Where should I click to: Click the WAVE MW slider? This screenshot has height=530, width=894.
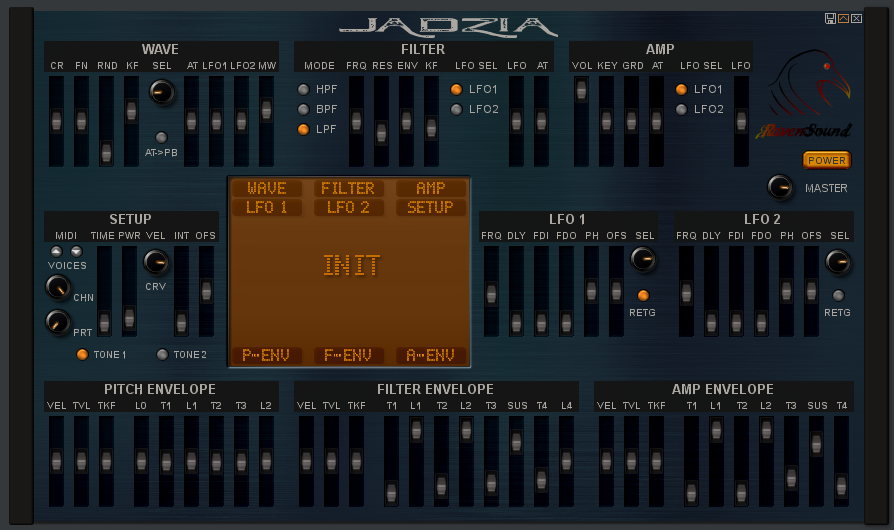266,121
